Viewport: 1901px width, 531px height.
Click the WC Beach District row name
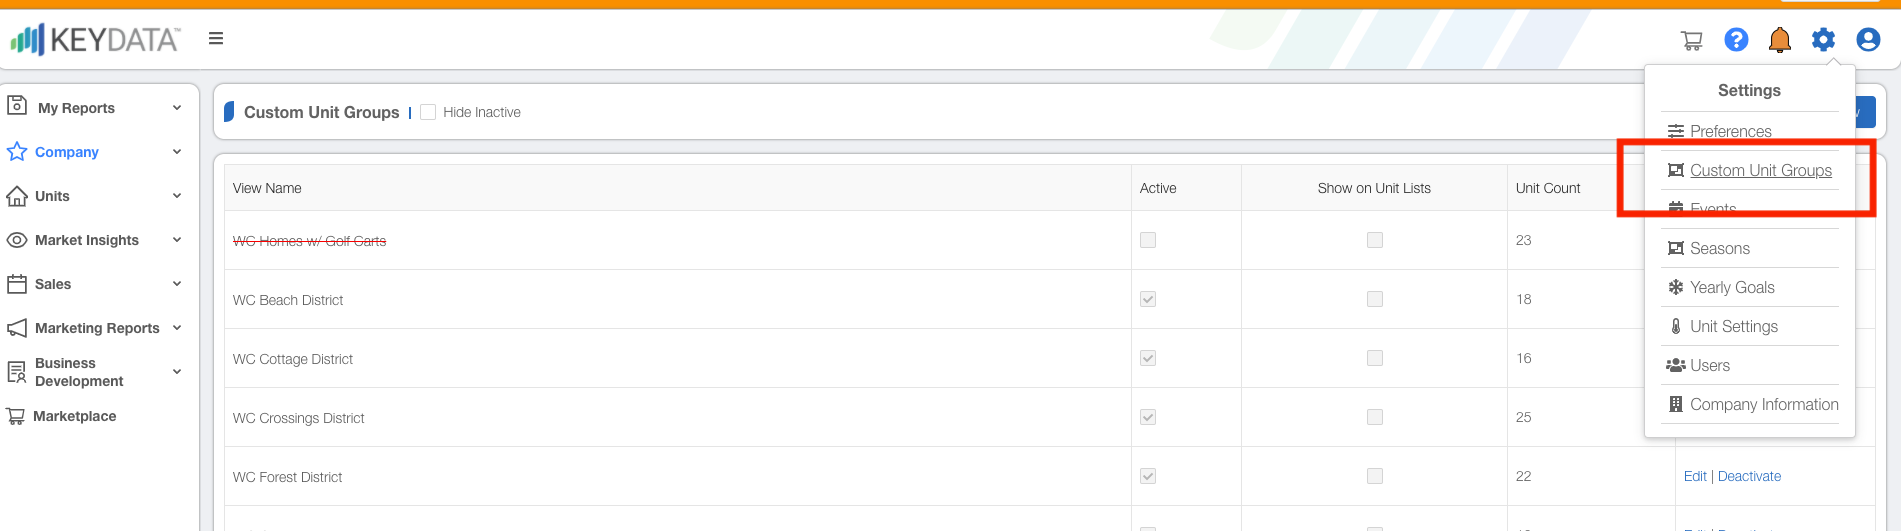pos(288,300)
